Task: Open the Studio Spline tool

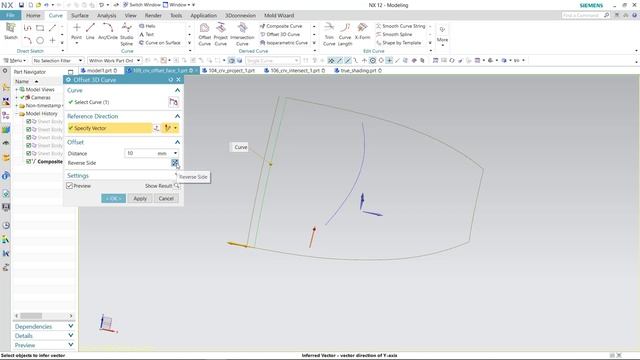Action: tap(127, 34)
